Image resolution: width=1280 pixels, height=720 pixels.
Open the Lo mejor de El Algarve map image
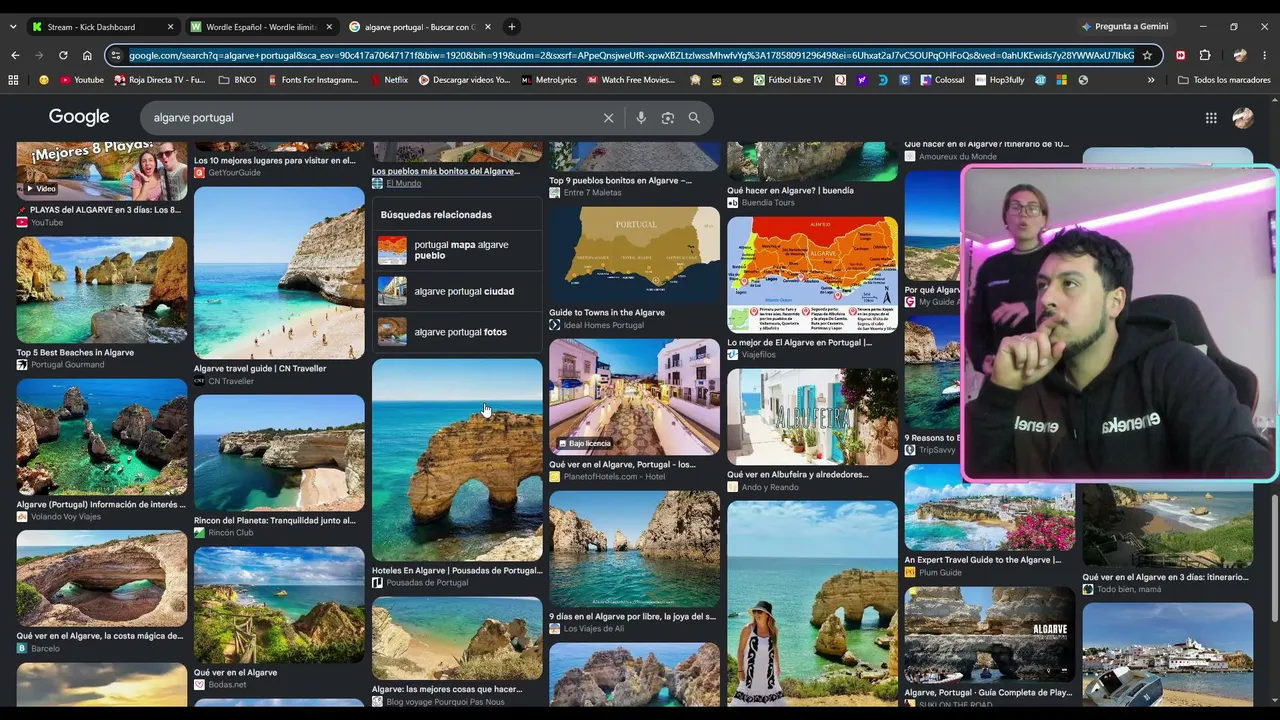click(812, 275)
